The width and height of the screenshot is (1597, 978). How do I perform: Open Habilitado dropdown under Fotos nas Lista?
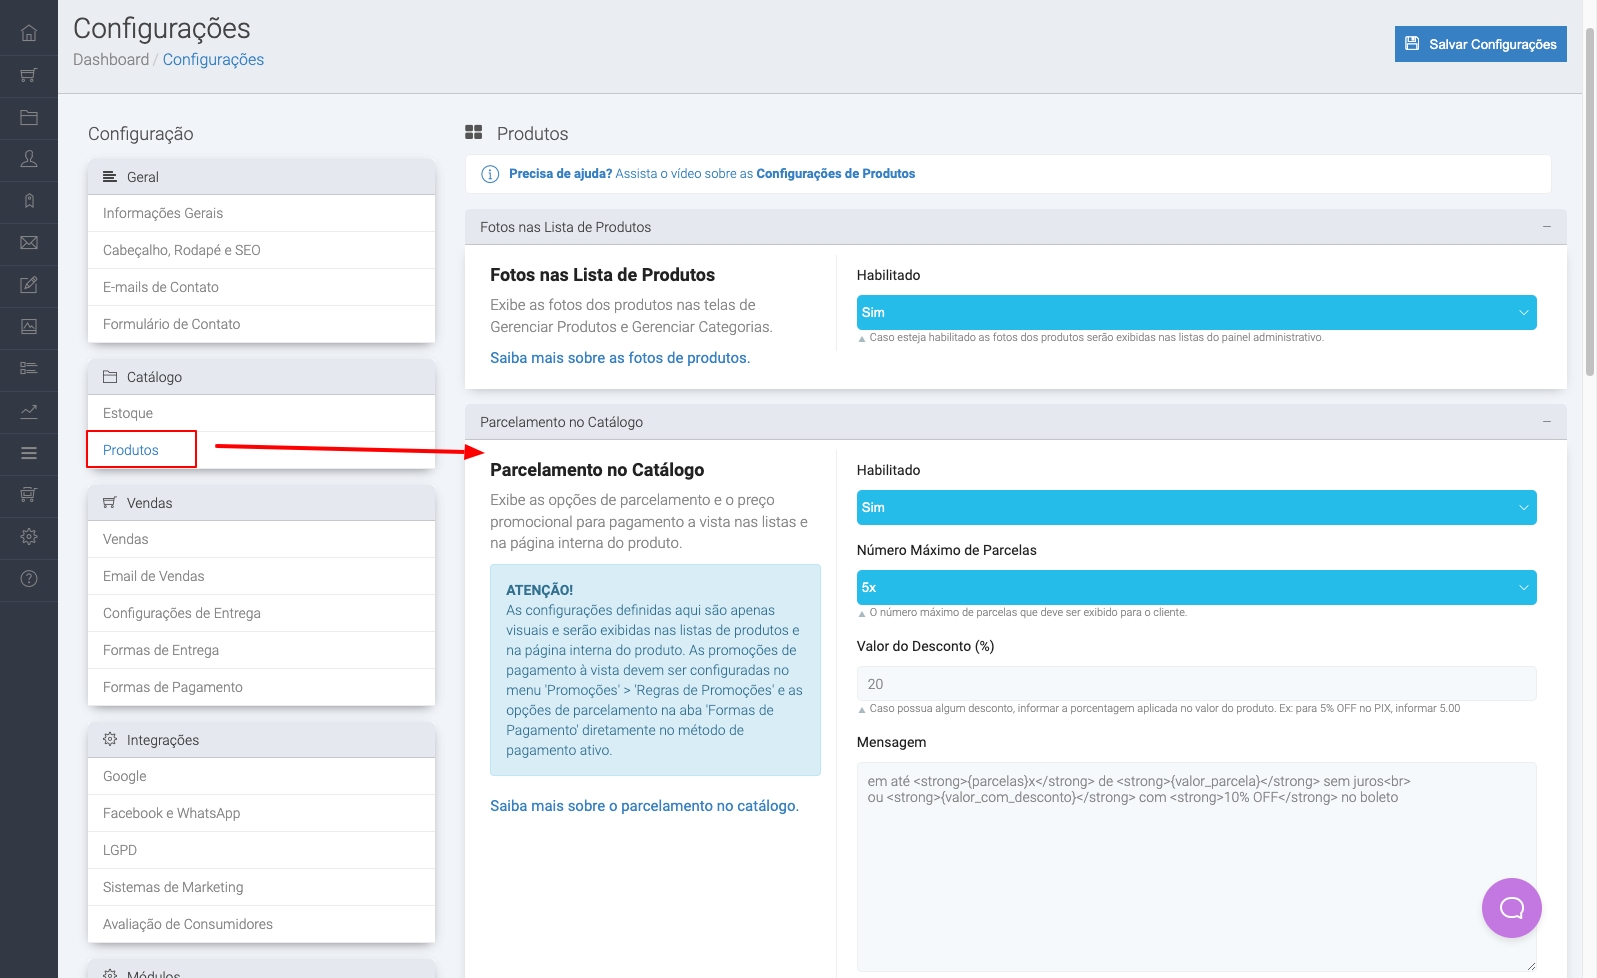(1196, 312)
